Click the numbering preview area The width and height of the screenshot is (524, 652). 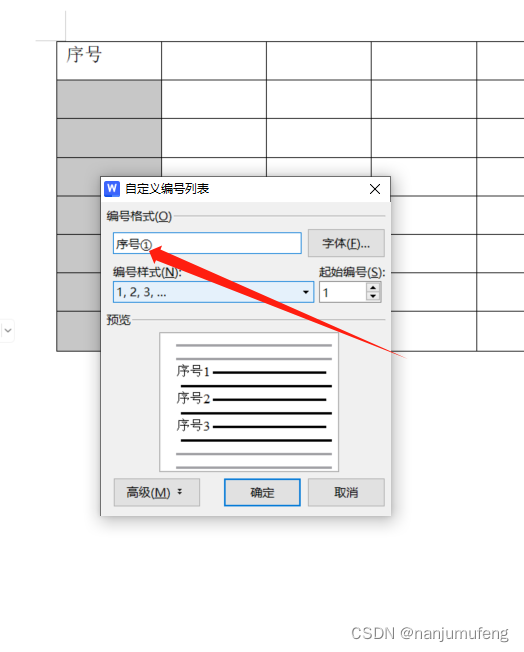tap(249, 402)
